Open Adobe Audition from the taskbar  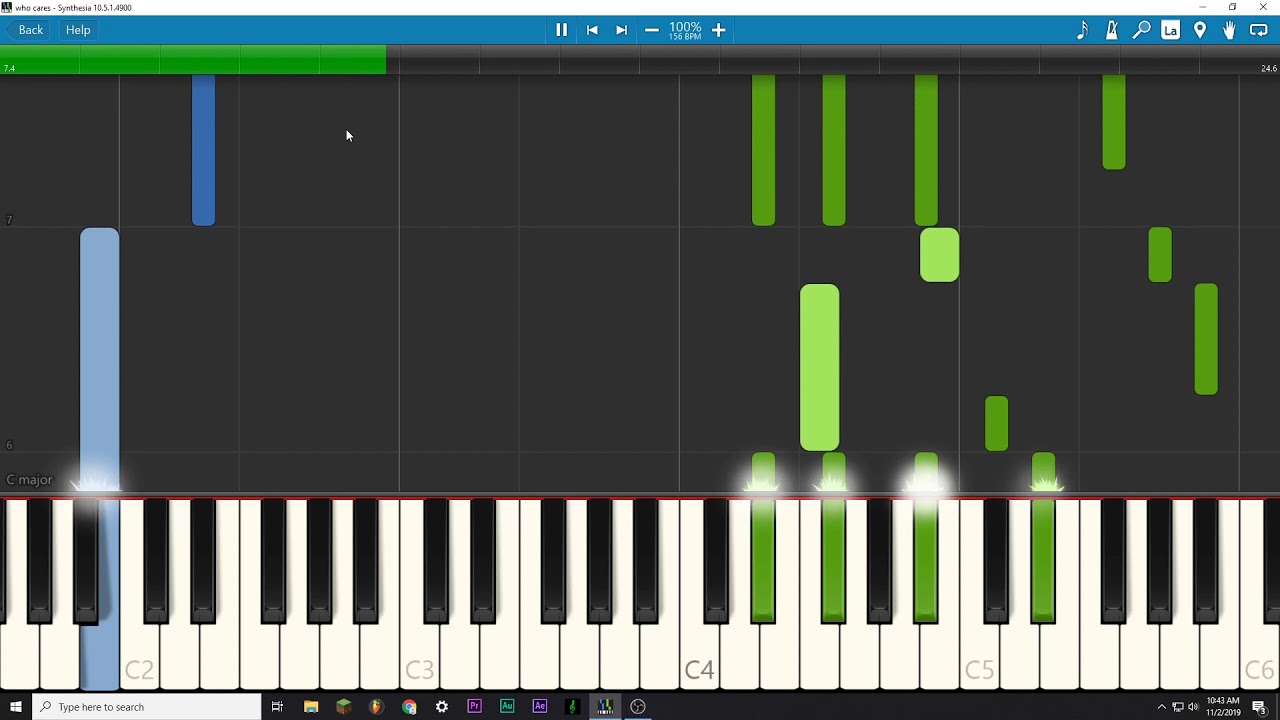[507, 707]
